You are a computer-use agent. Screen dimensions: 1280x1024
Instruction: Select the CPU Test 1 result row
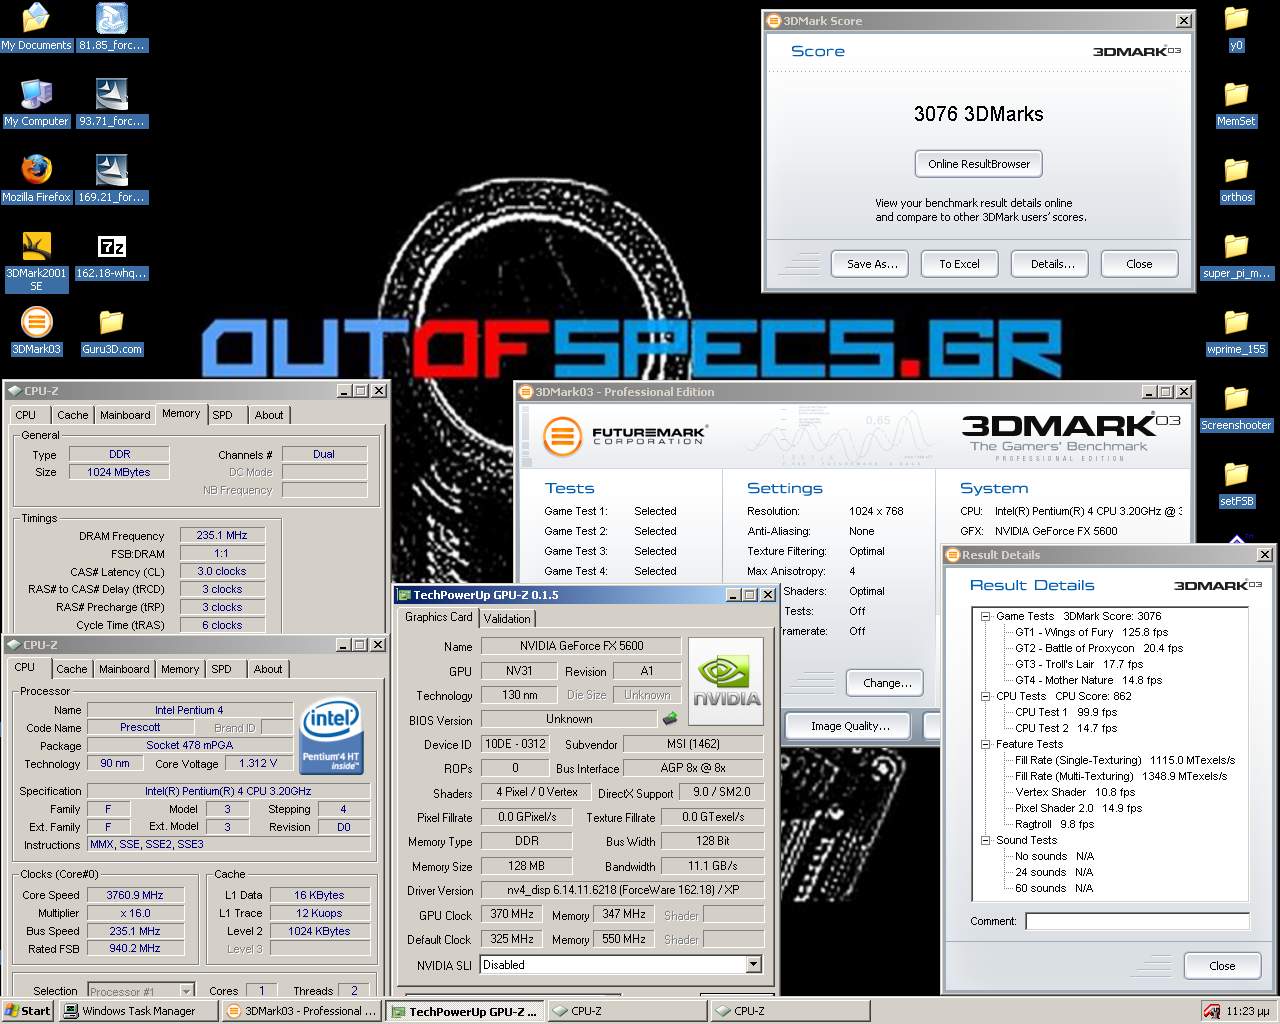[x=1066, y=712]
